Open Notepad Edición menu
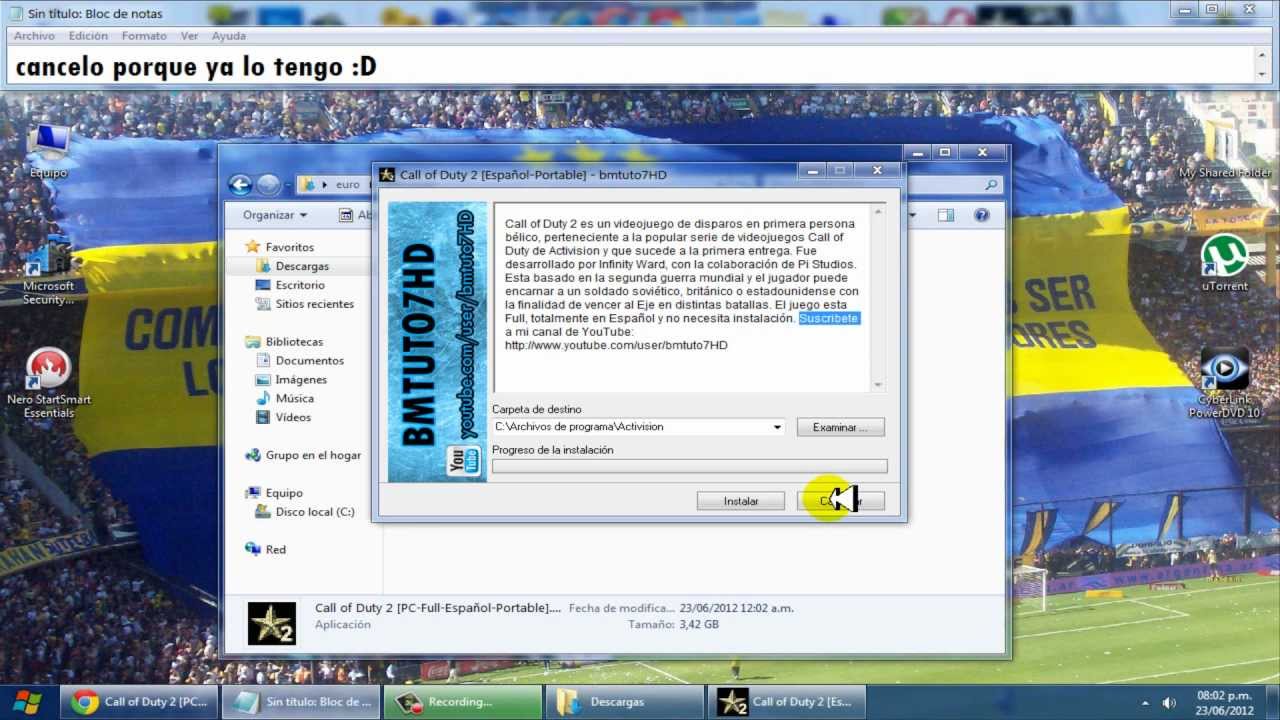 click(88, 36)
